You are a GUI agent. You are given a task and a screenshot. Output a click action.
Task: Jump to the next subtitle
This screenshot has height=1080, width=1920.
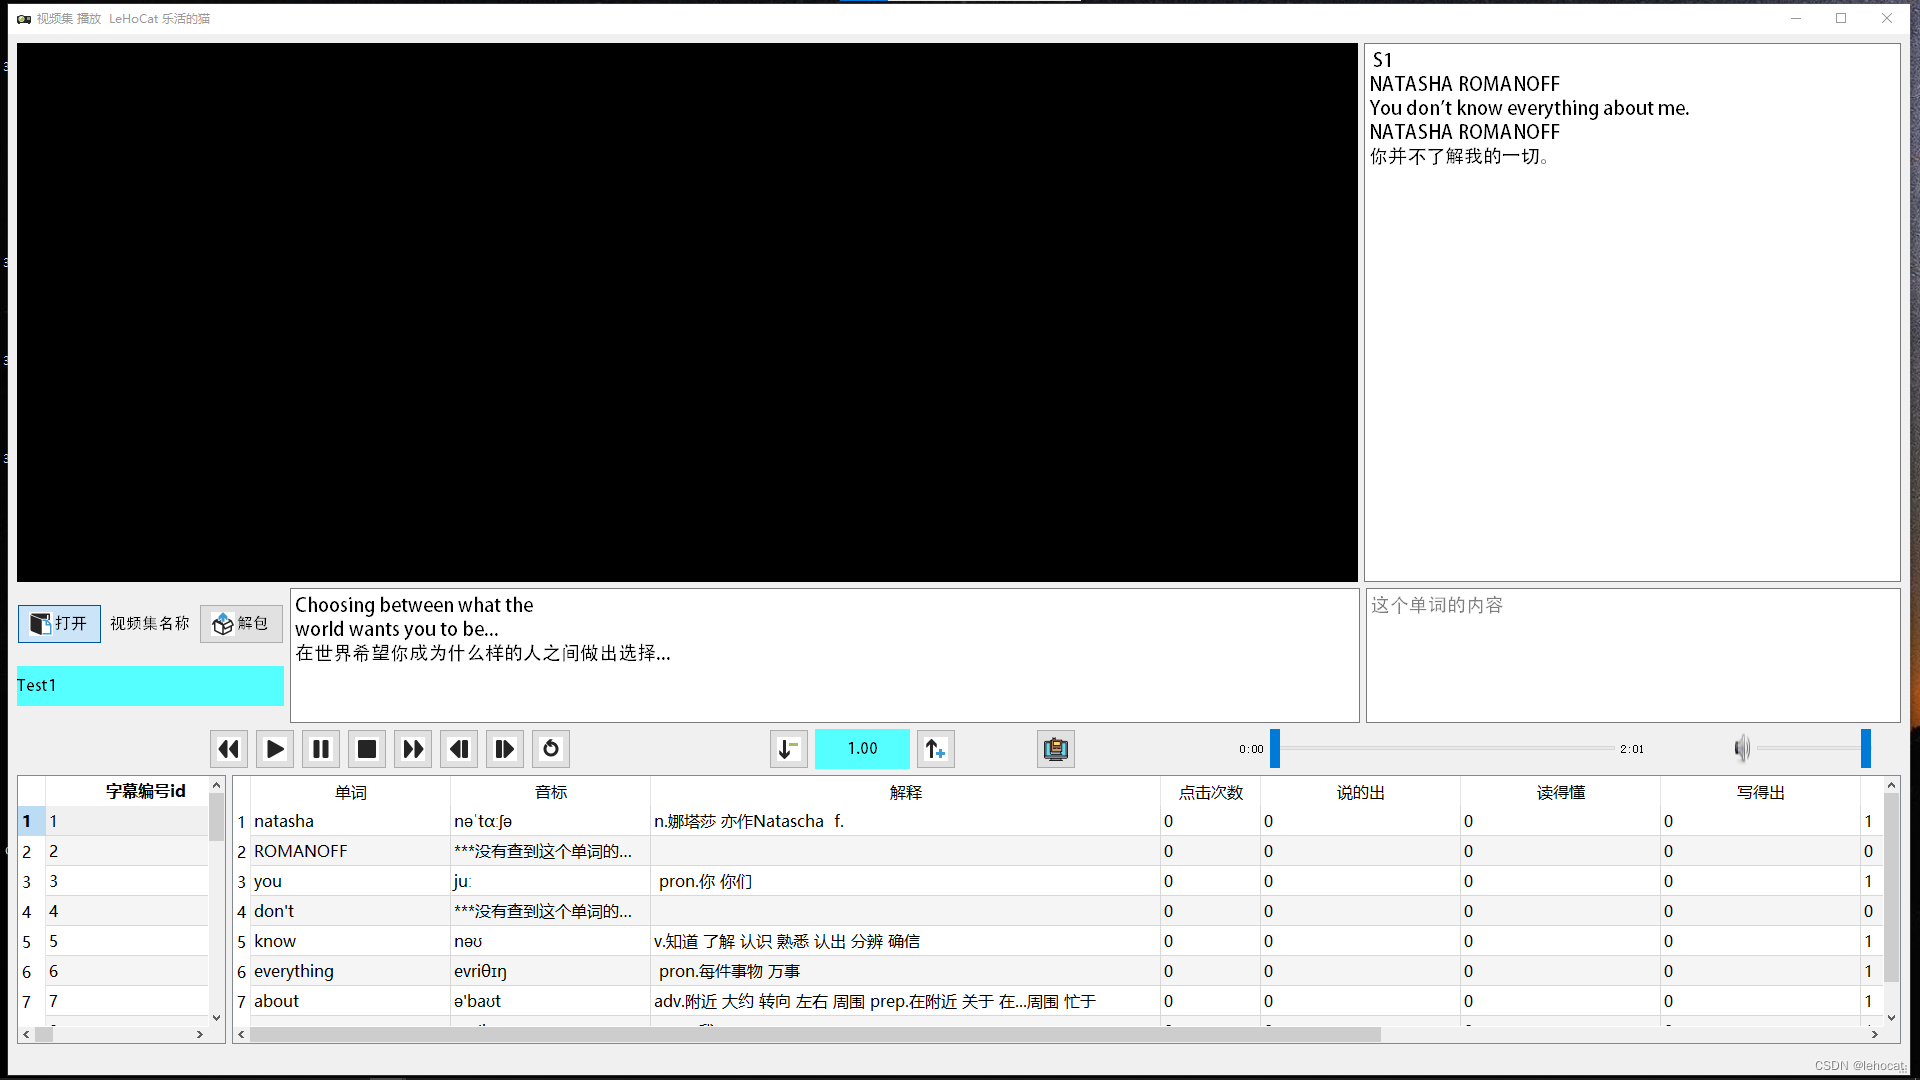pyautogui.click(x=505, y=749)
